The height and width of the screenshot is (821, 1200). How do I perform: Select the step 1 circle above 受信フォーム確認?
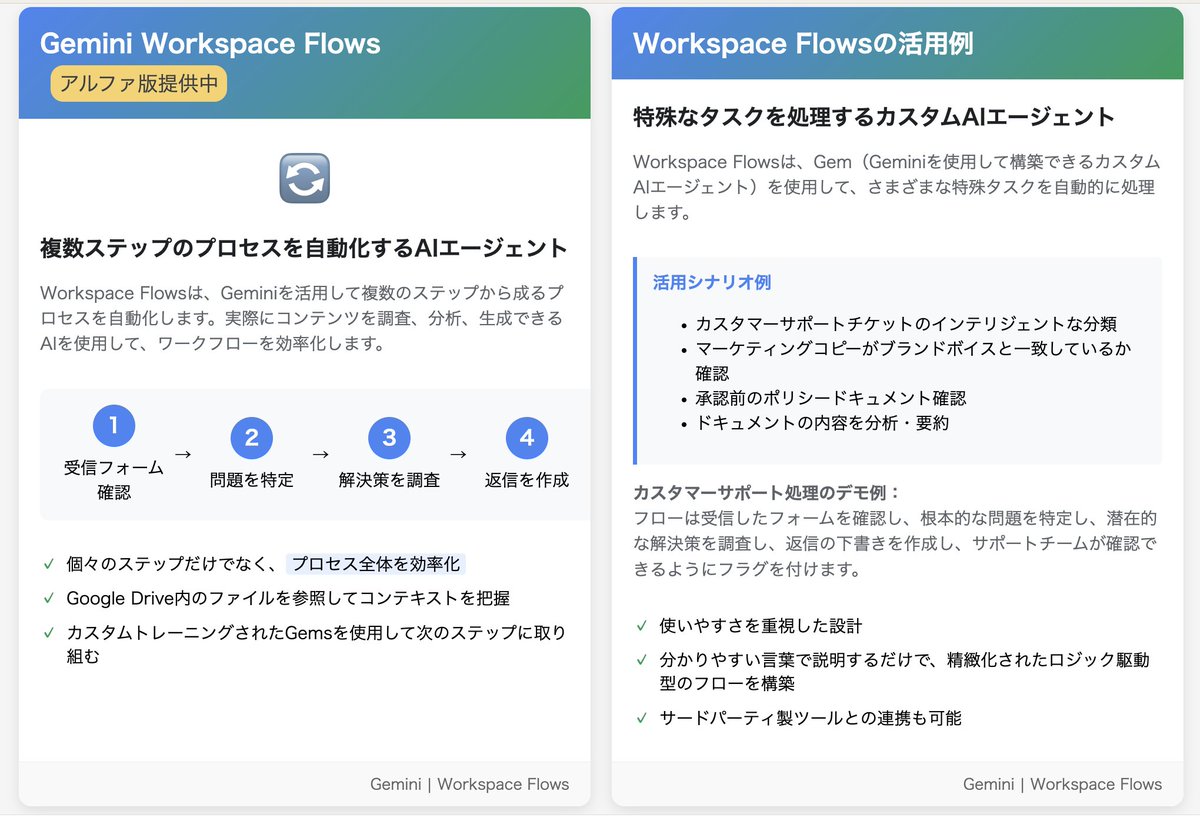tap(114, 426)
